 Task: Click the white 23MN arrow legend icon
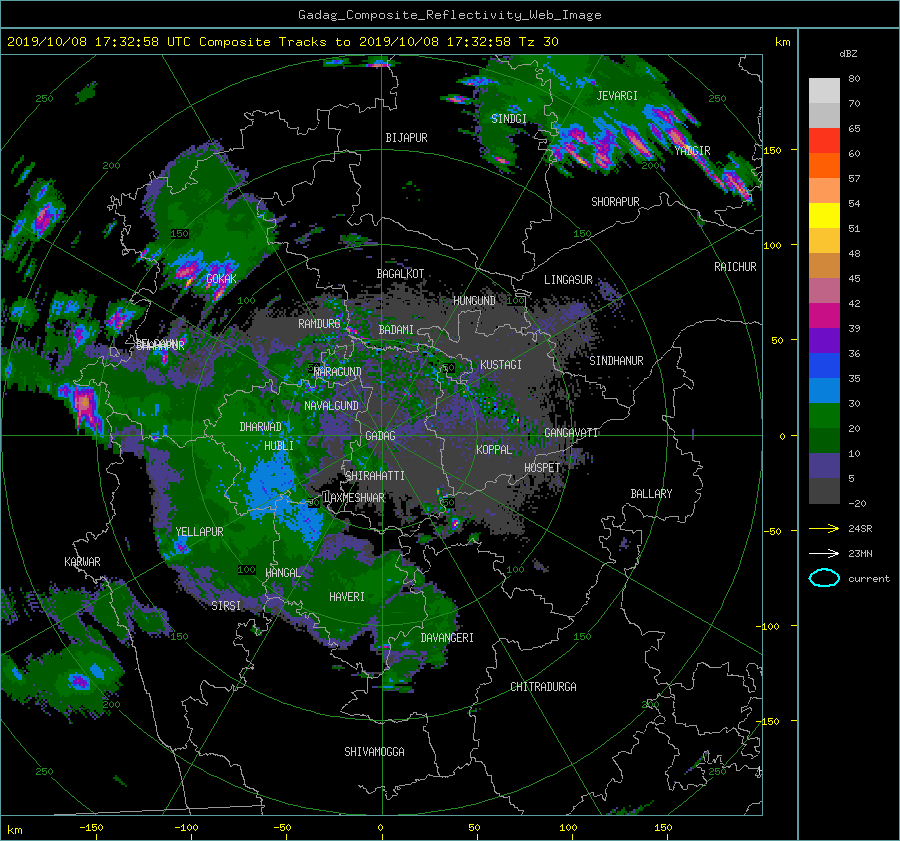(x=824, y=553)
